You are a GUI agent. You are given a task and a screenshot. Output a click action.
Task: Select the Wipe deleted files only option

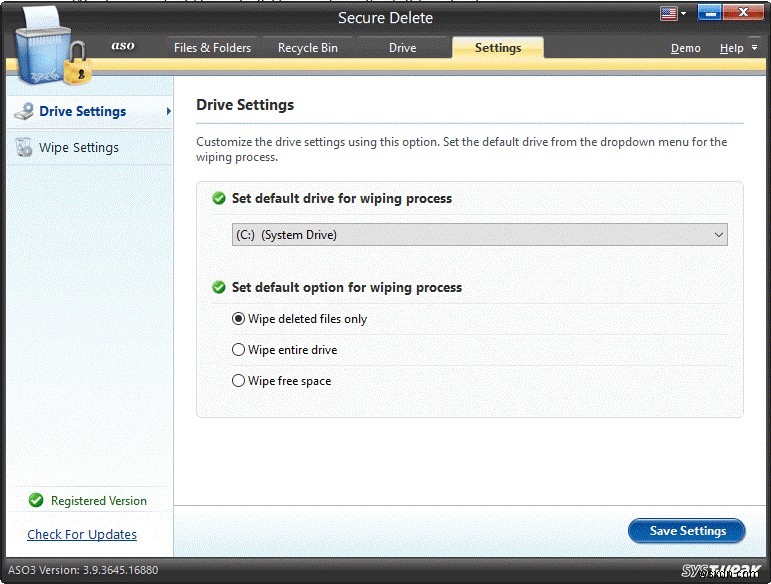click(x=238, y=319)
